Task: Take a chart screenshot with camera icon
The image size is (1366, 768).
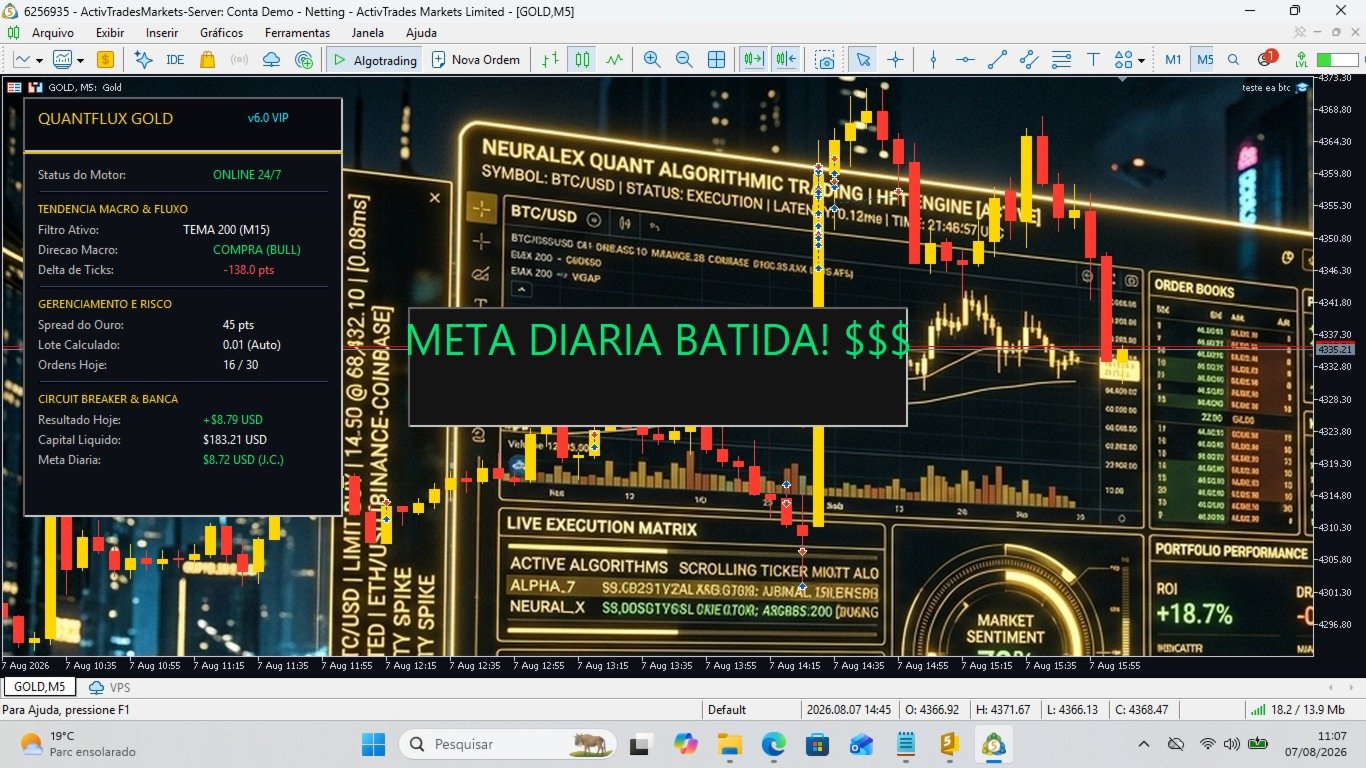Action: tap(824, 60)
